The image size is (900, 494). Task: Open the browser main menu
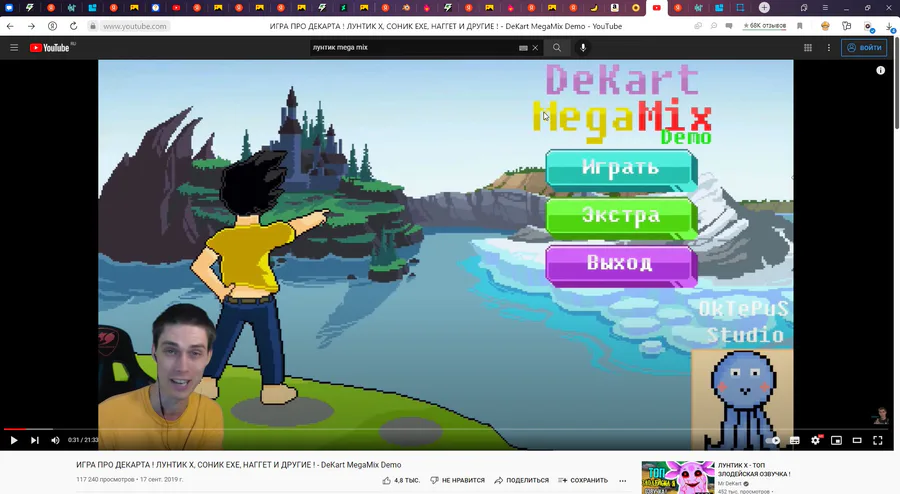(825, 7)
